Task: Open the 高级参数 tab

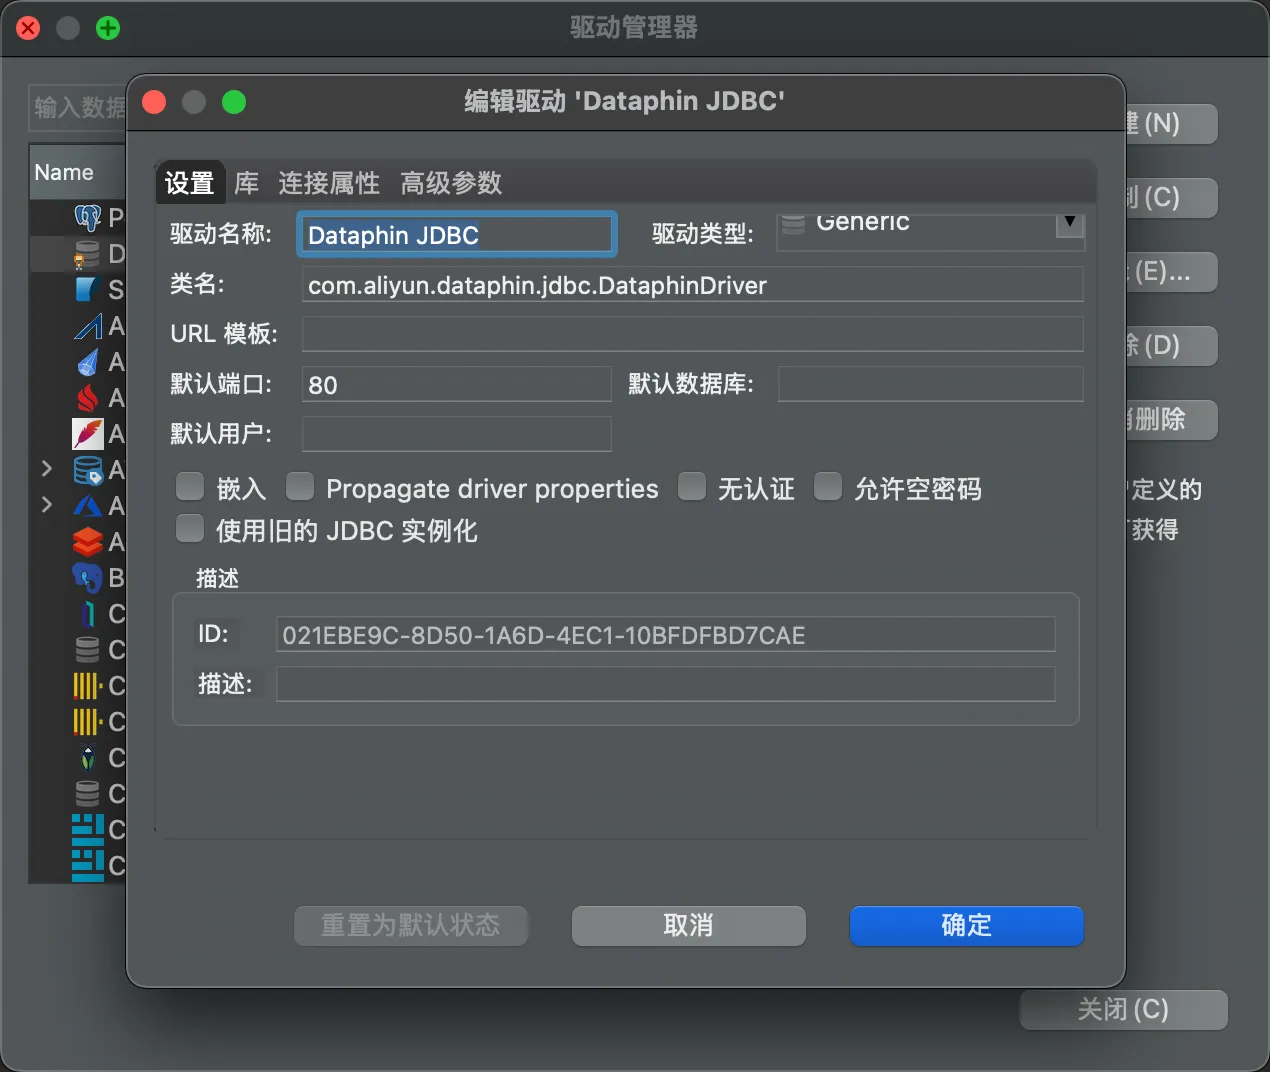Action: pos(451,183)
